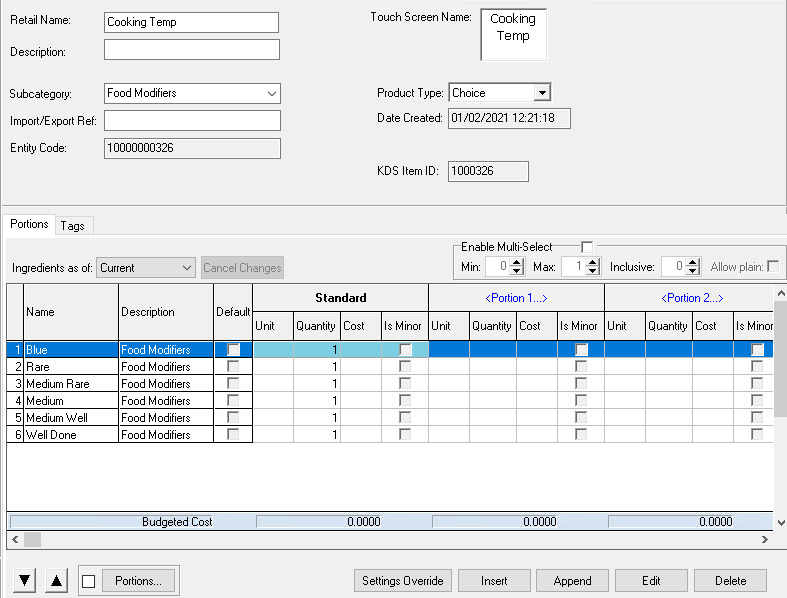Check the box beside Portions button
The width and height of the screenshot is (787, 598).
[88, 581]
